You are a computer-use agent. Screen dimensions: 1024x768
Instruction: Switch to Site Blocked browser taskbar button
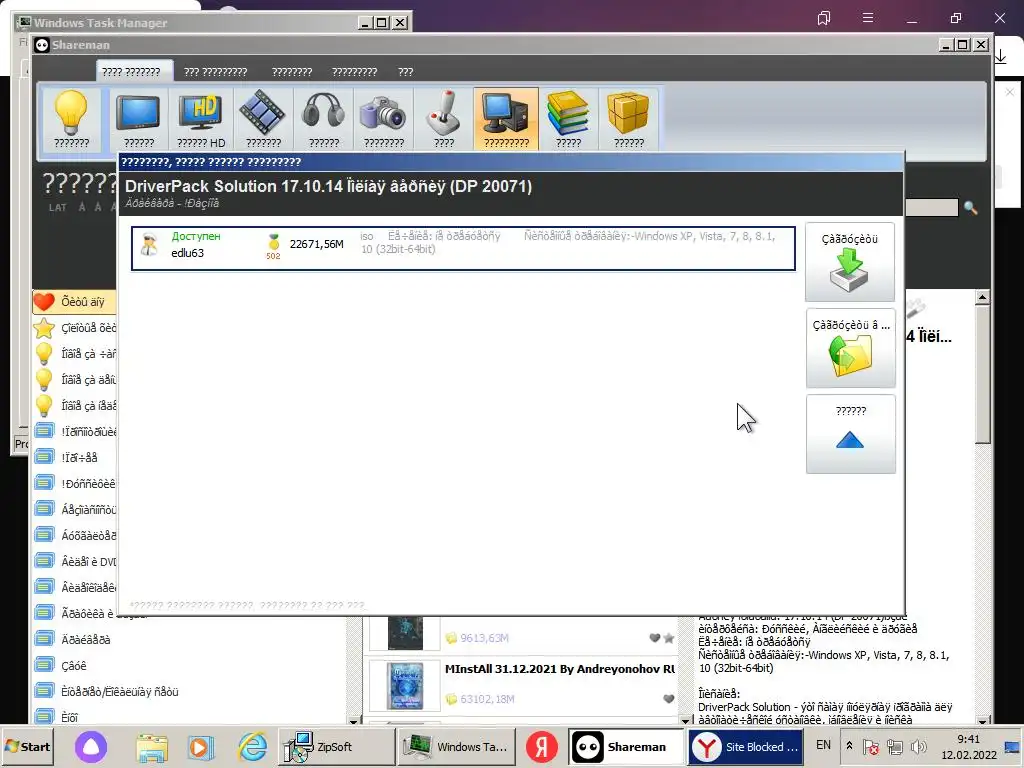pos(746,746)
